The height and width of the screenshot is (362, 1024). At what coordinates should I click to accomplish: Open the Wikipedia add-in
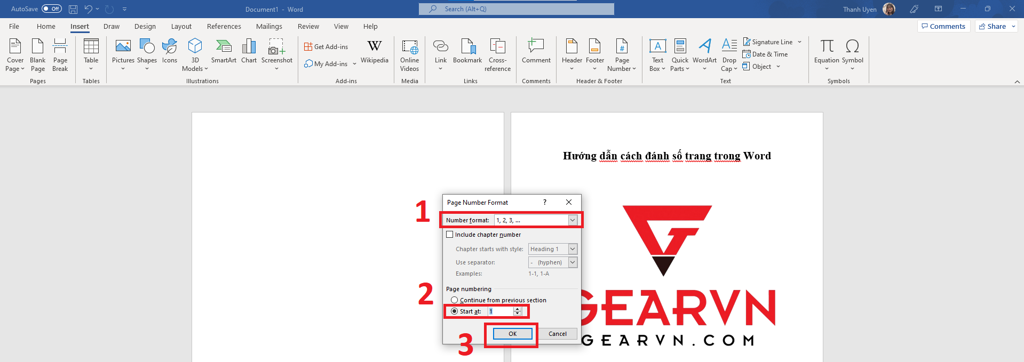point(375,52)
